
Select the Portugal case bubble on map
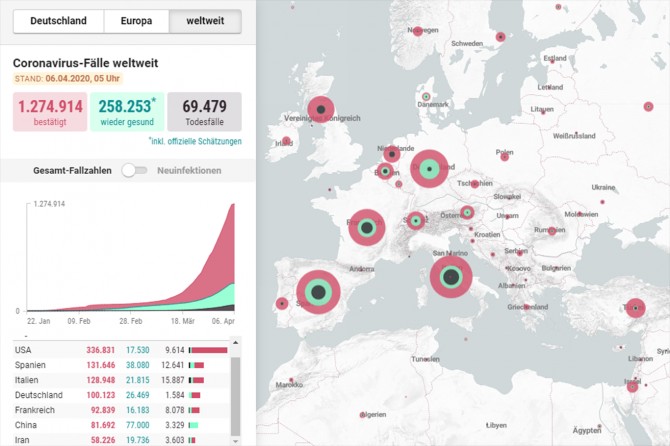tap(282, 303)
